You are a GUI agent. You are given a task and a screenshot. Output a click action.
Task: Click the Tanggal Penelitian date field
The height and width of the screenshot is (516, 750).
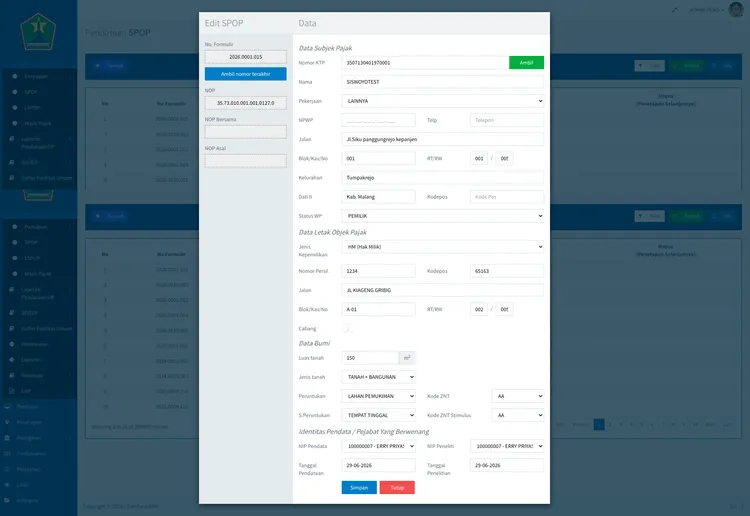tap(507, 465)
